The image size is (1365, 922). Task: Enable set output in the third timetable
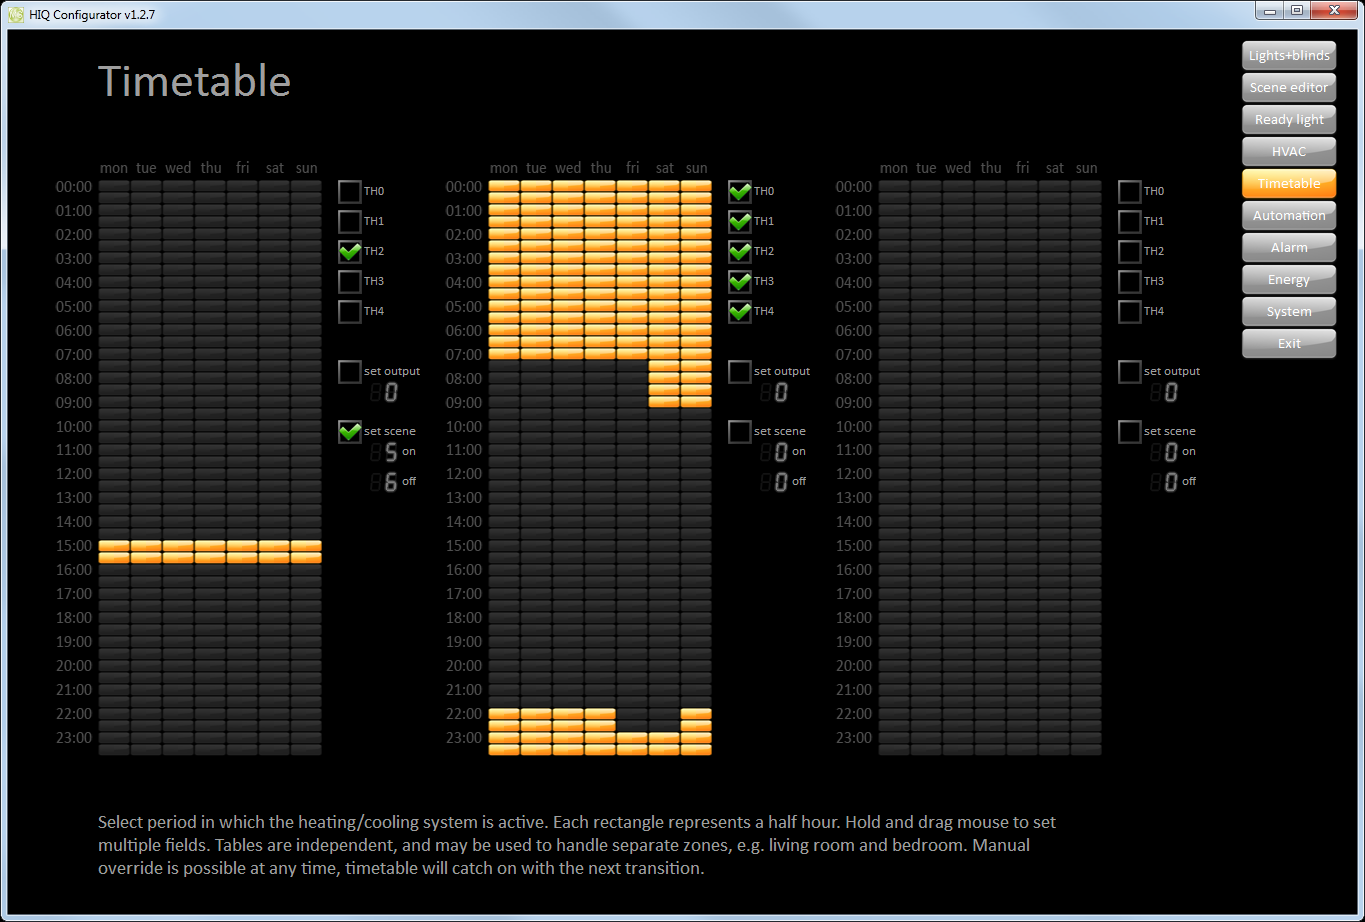pyautogui.click(x=1130, y=372)
